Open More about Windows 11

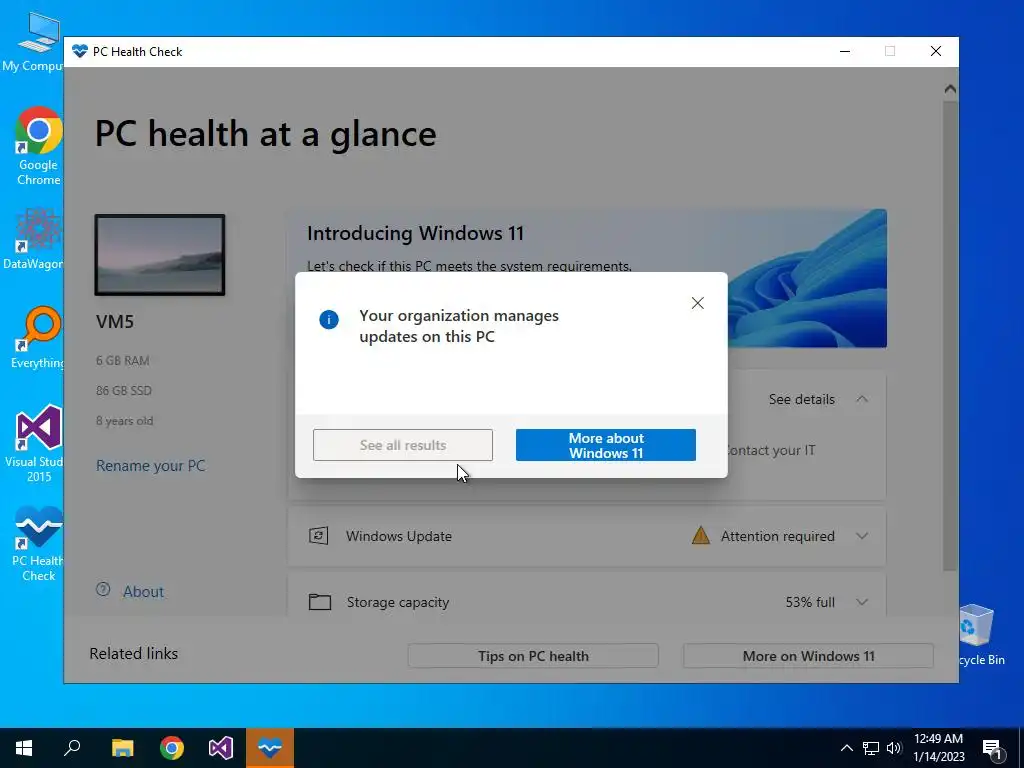(605, 445)
